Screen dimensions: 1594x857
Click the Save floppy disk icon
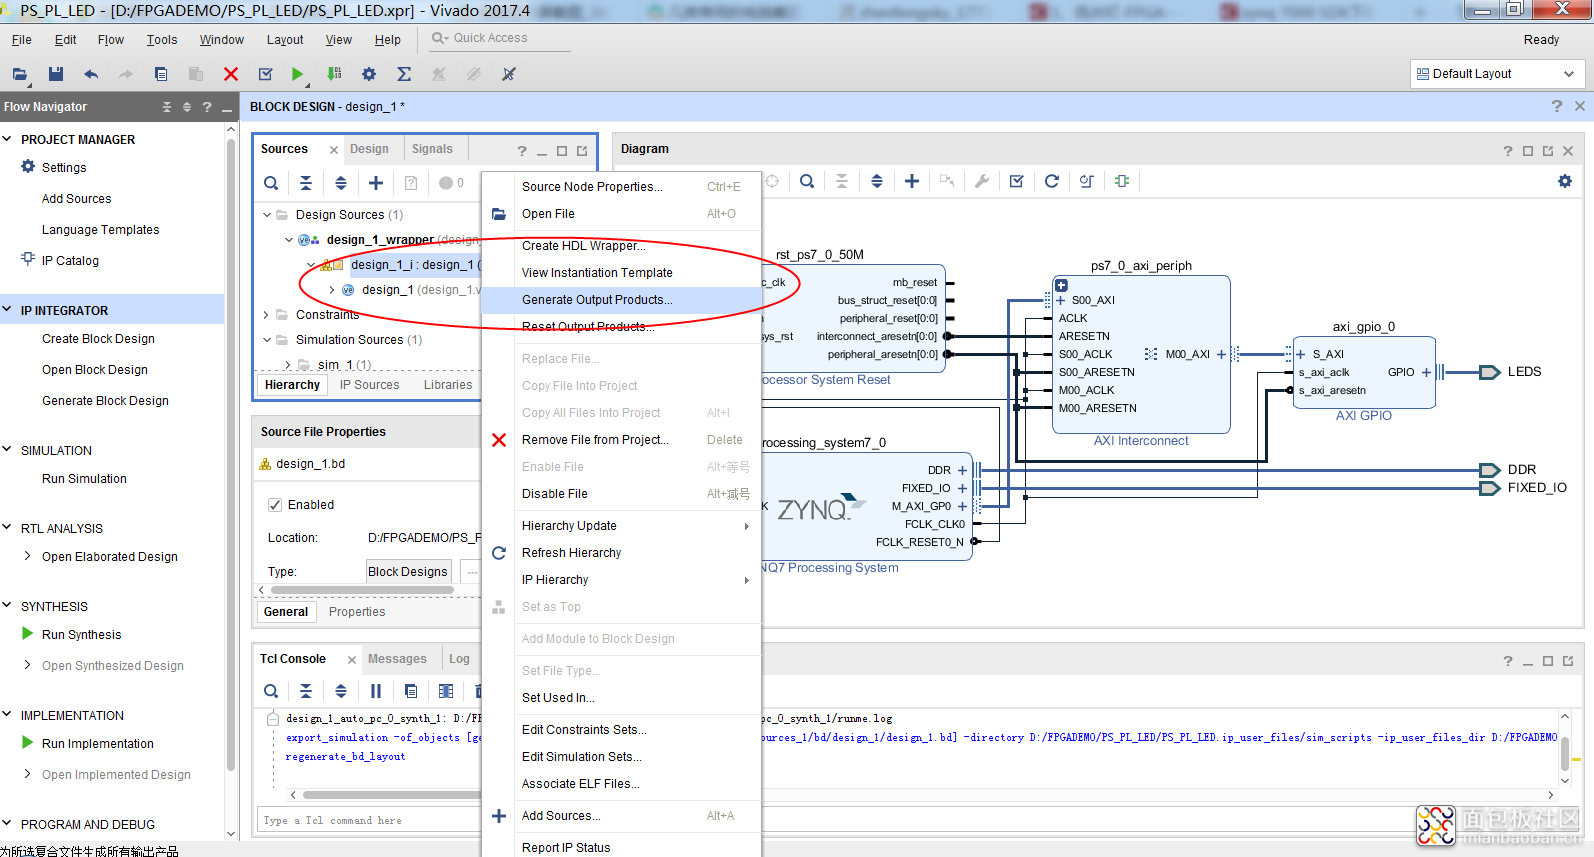click(x=56, y=74)
